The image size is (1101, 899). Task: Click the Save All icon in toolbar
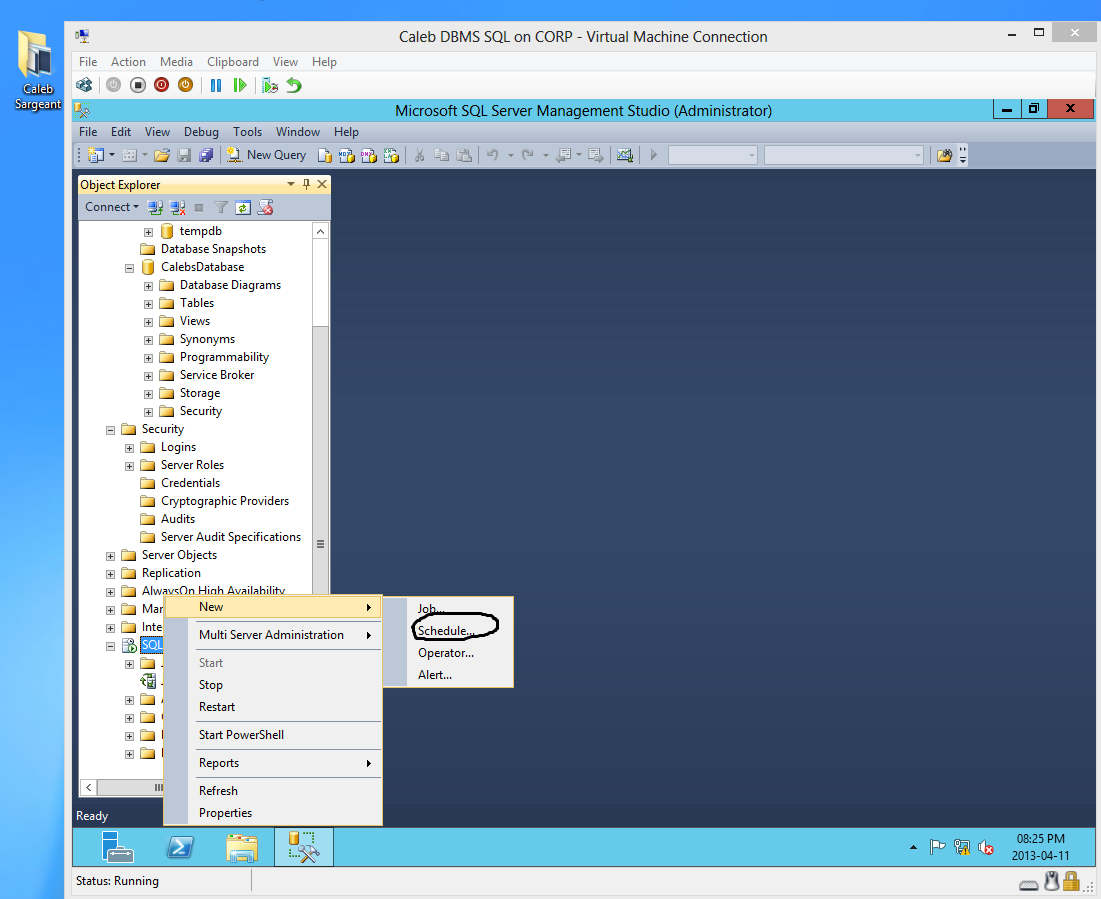(x=206, y=155)
